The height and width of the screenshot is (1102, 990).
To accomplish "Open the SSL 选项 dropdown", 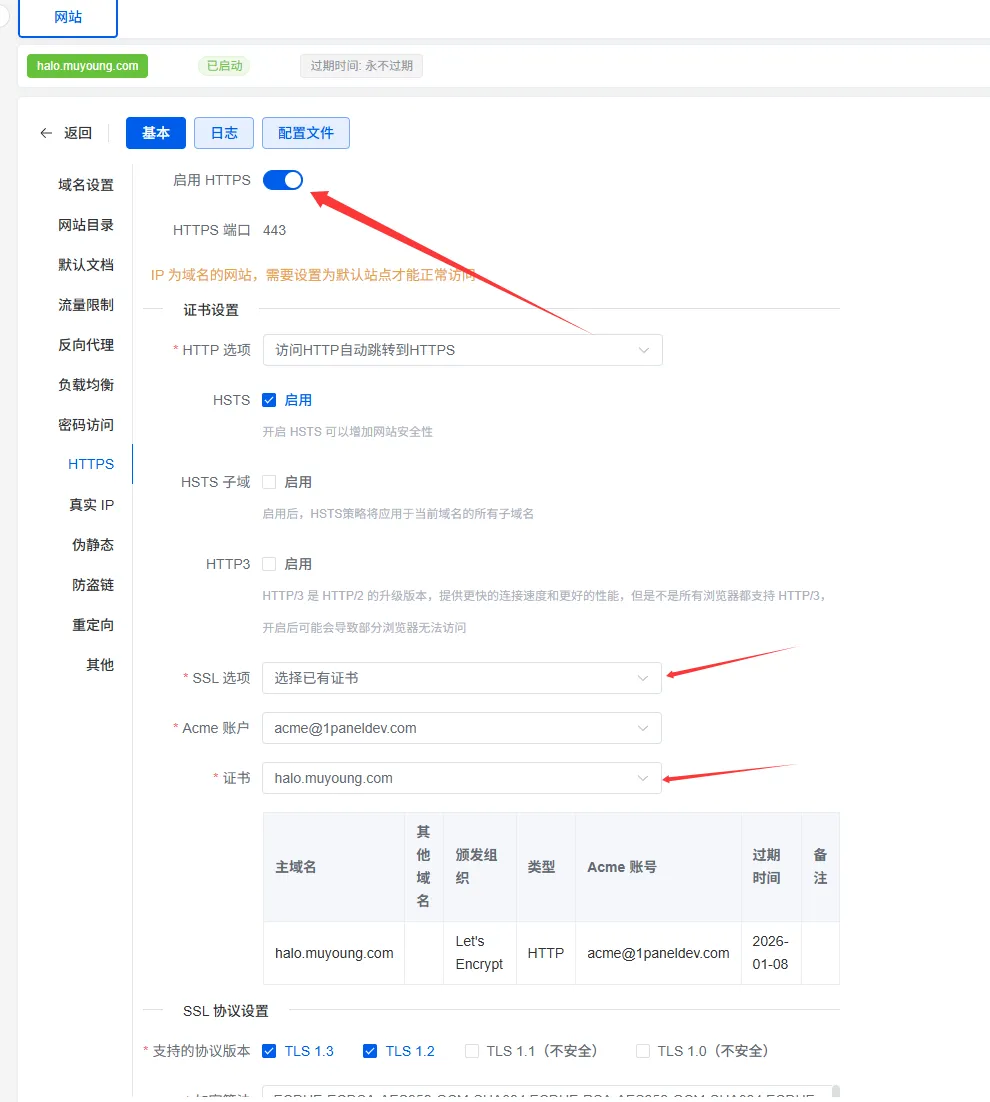I will tap(462, 678).
